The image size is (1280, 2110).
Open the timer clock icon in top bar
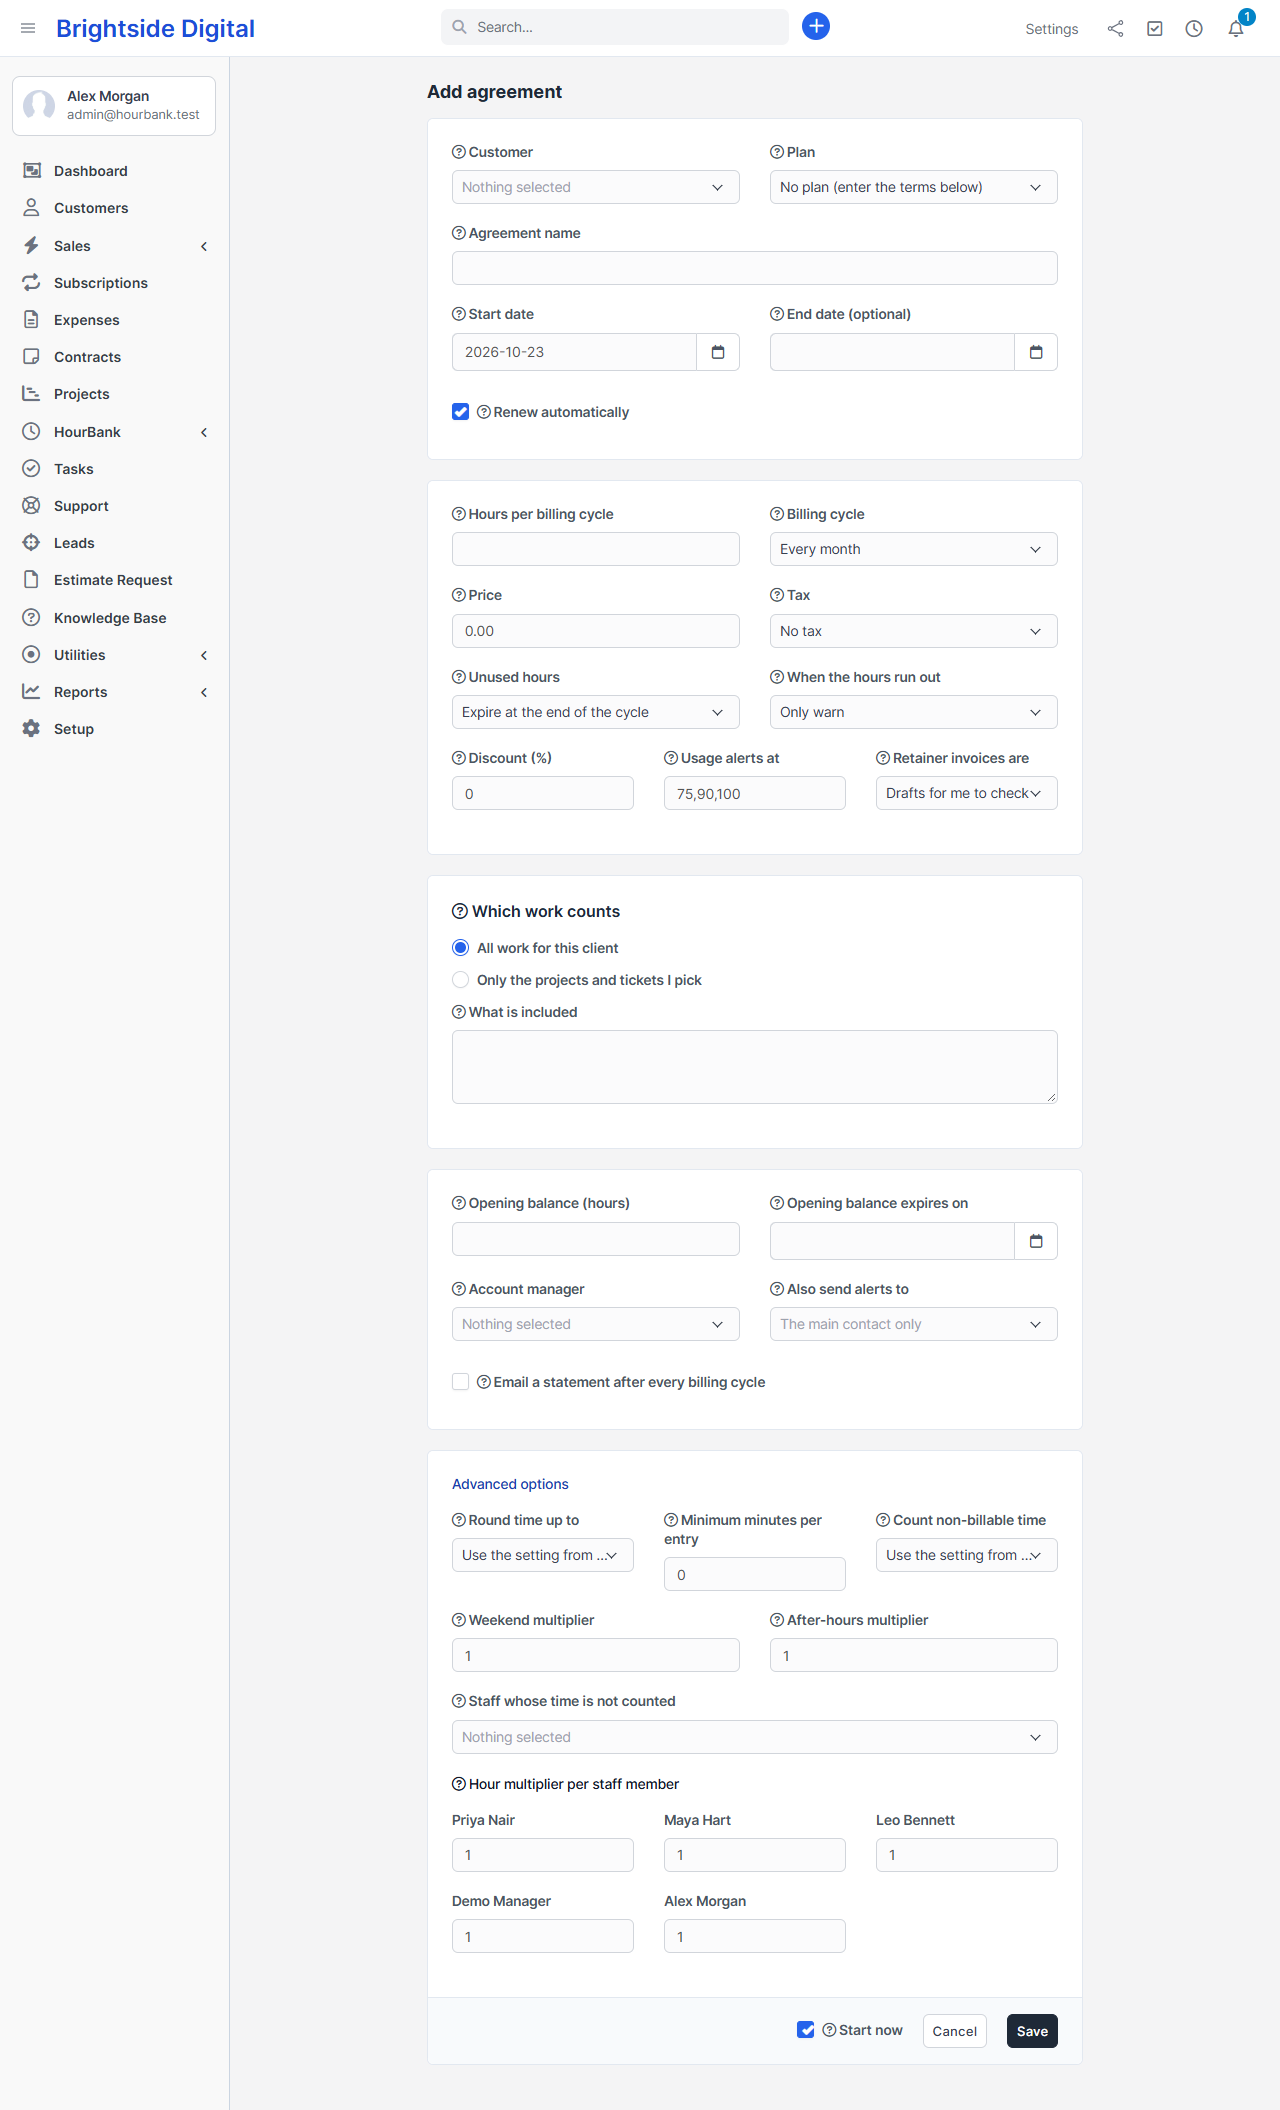1194,29
